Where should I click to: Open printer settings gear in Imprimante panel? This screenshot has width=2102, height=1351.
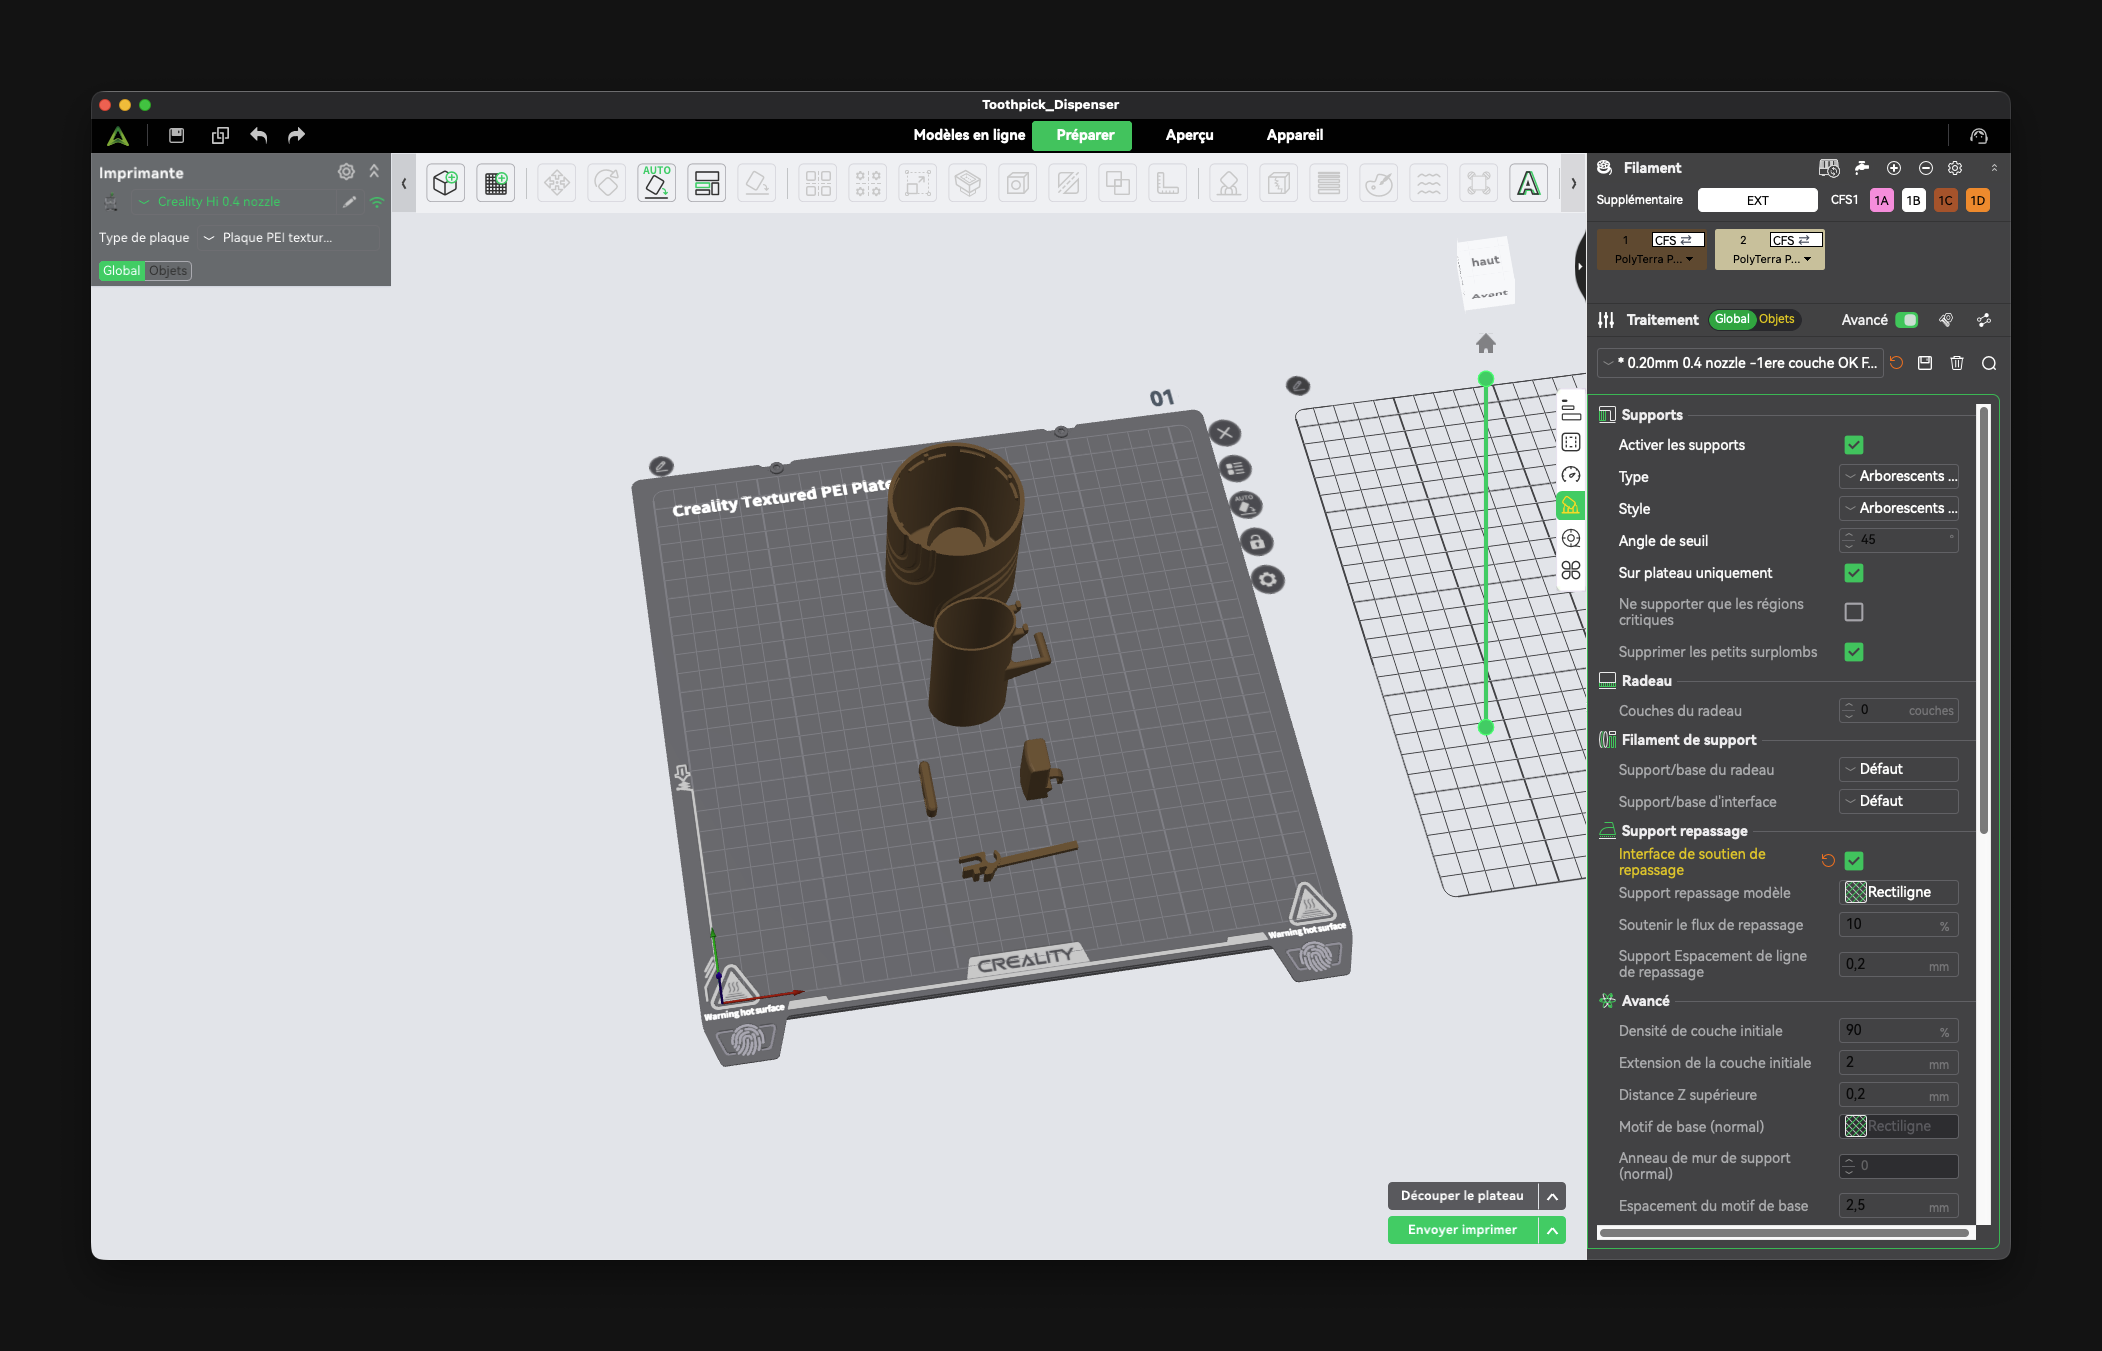pos(346,172)
